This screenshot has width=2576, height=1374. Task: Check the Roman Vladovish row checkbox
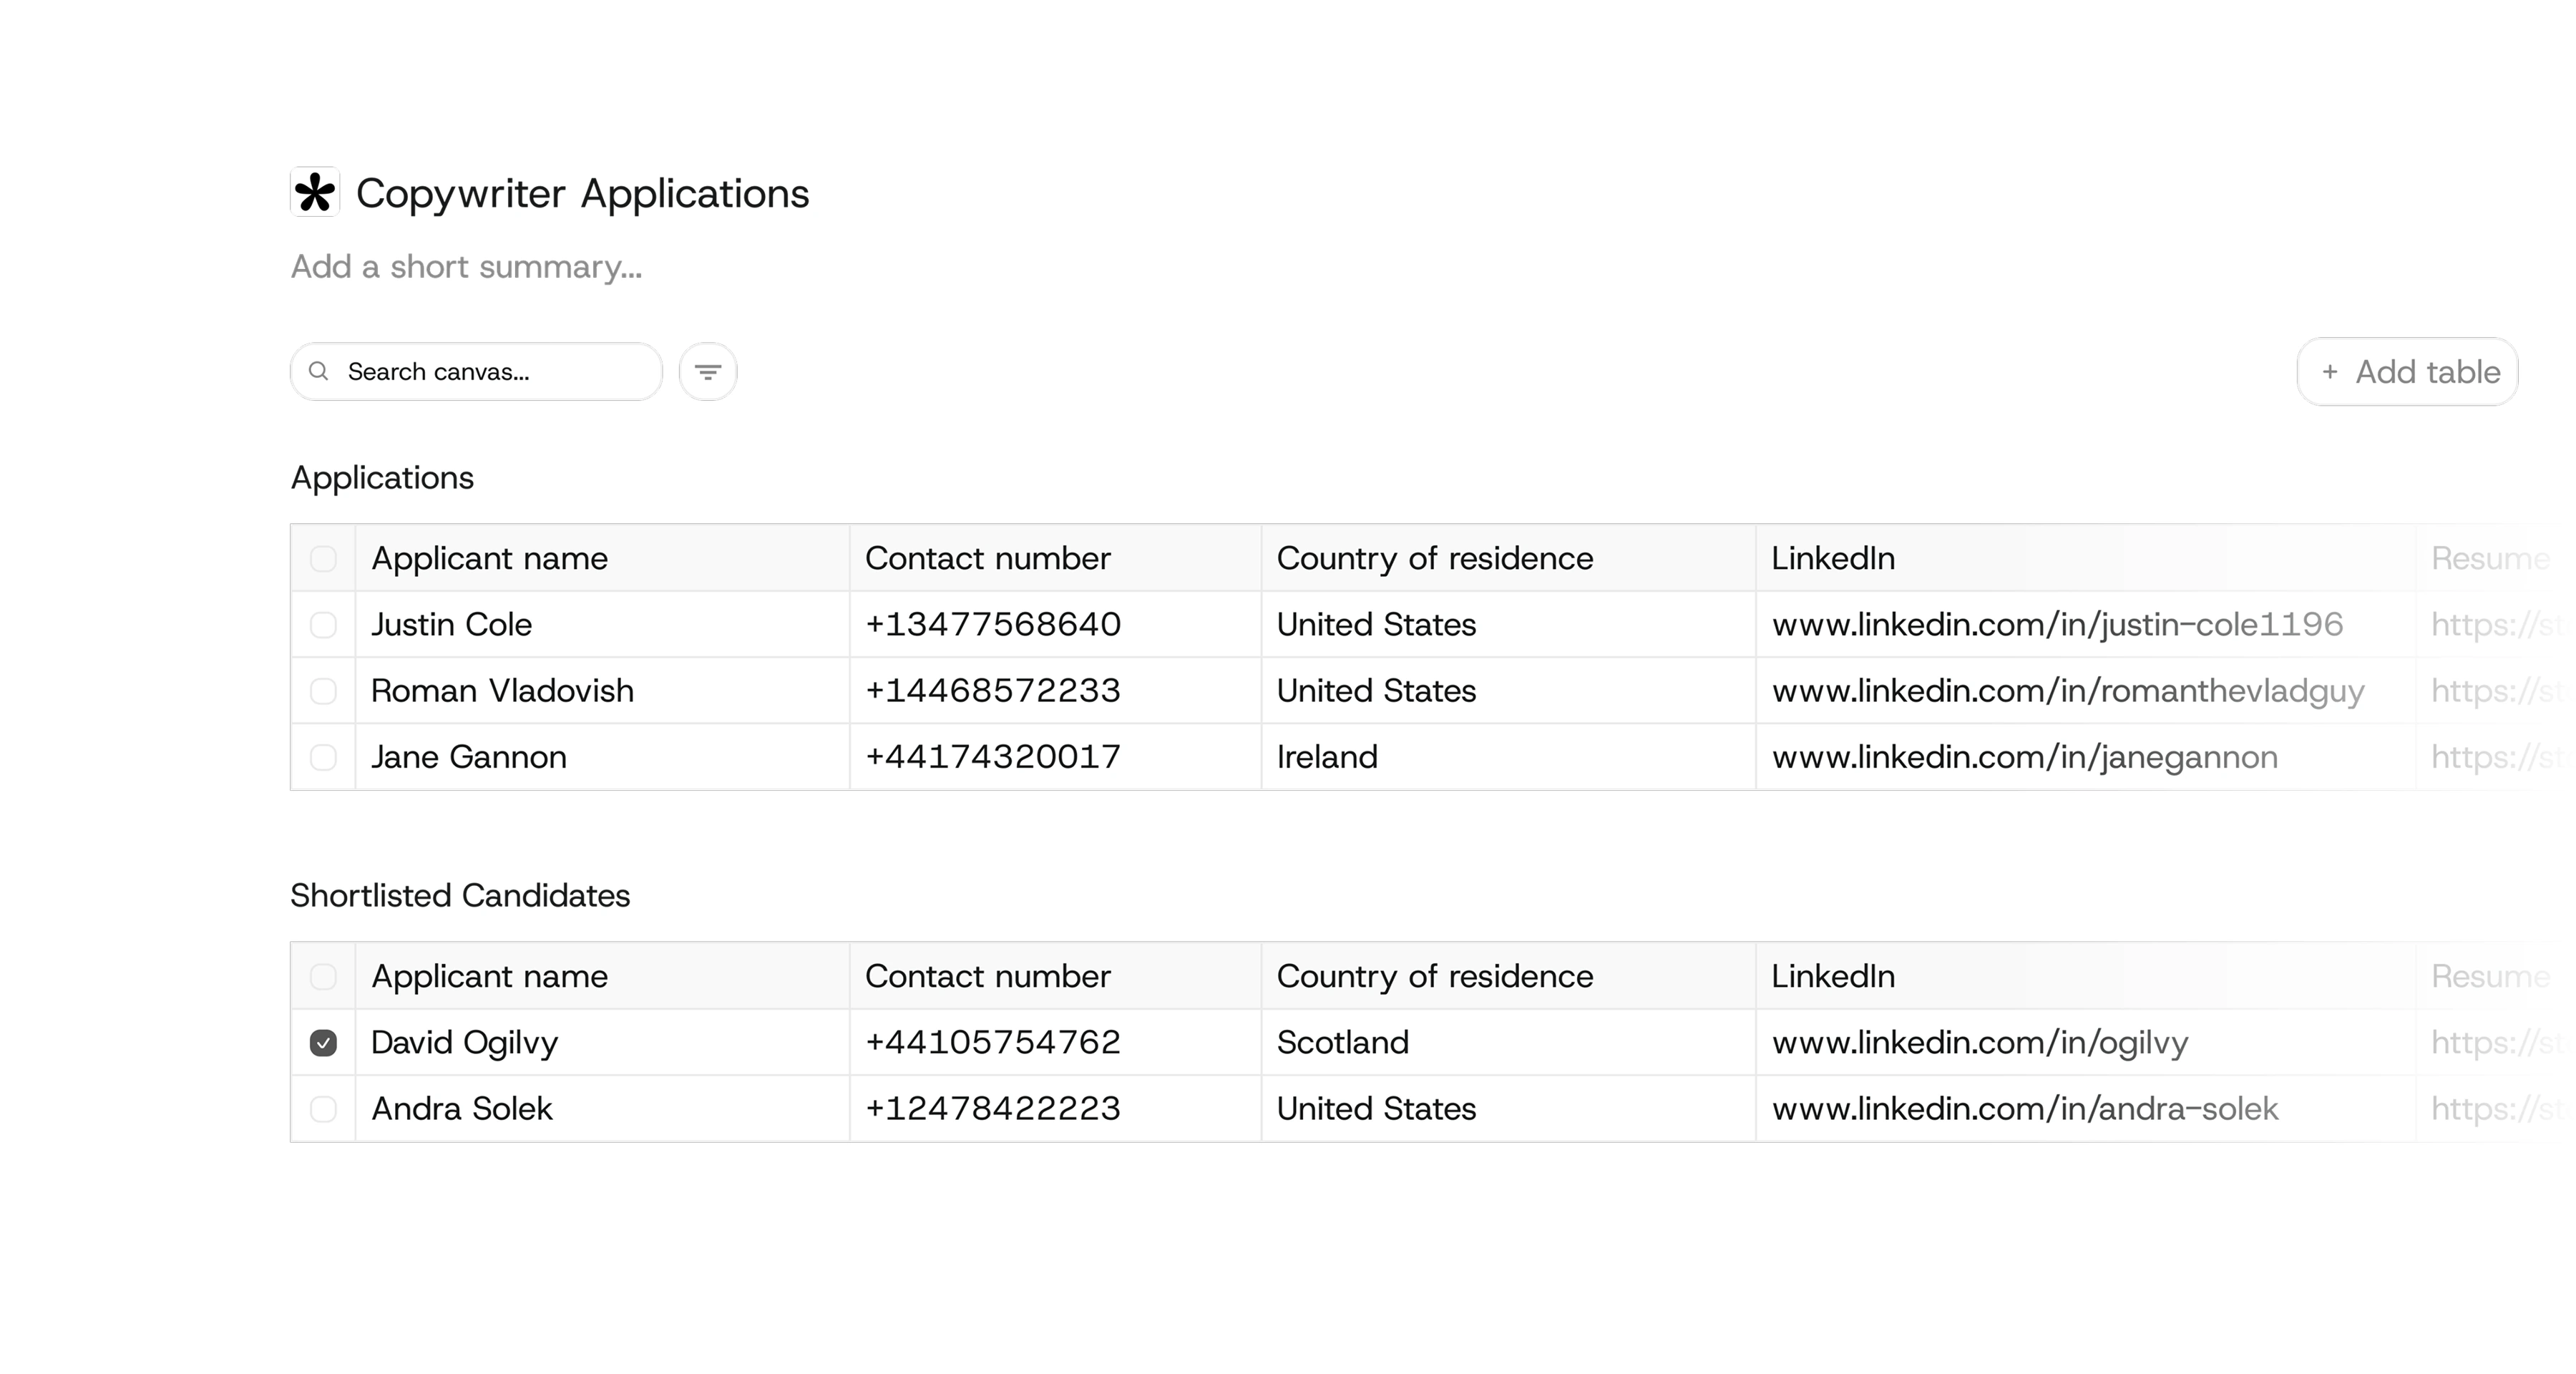click(323, 691)
